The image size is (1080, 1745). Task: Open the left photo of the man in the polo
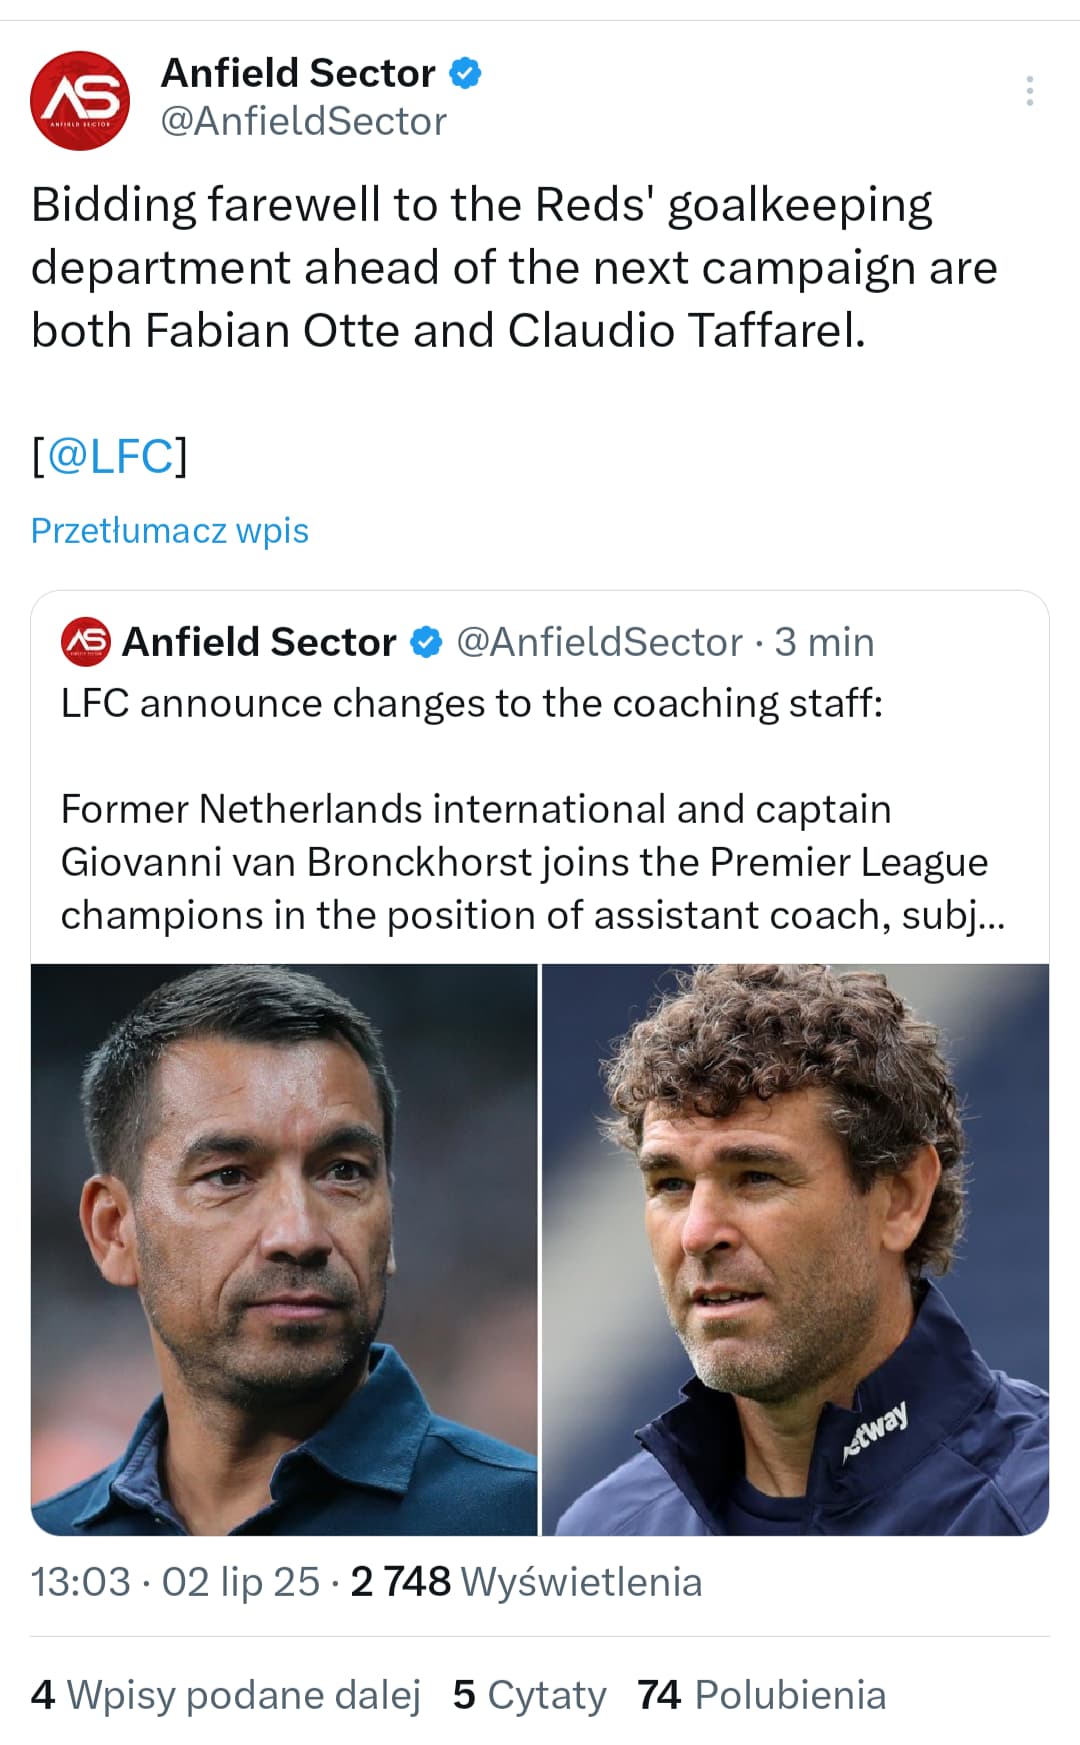pos(284,1249)
